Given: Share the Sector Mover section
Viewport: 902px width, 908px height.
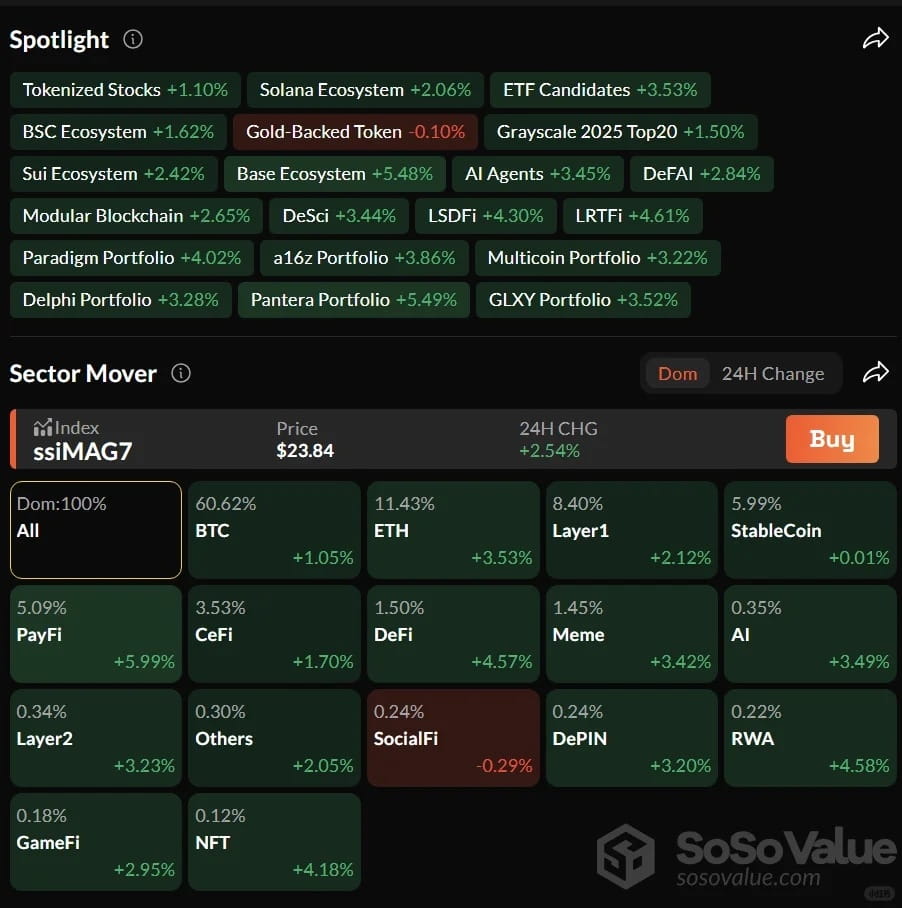Looking at the screenshot, I should click(875, 372).
